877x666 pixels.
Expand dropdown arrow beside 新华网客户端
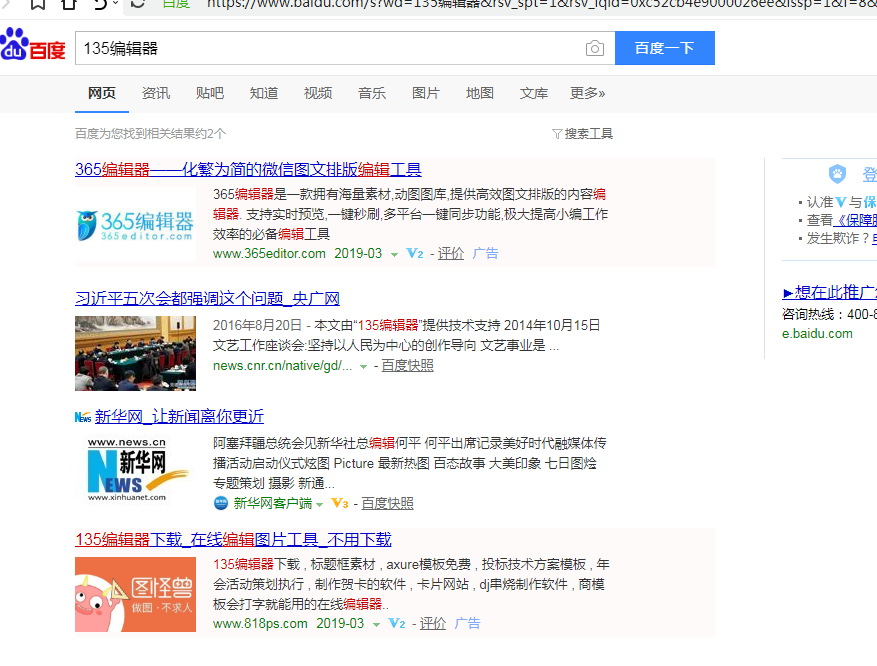[319, 504]
